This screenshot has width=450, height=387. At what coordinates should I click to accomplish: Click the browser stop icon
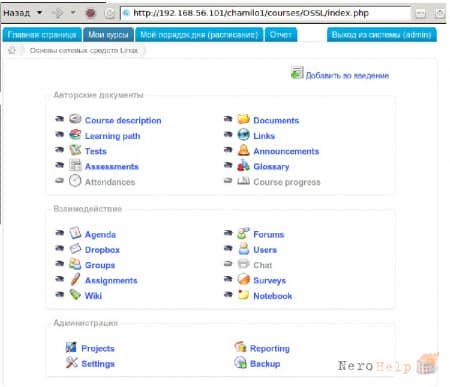pos(91,13)
